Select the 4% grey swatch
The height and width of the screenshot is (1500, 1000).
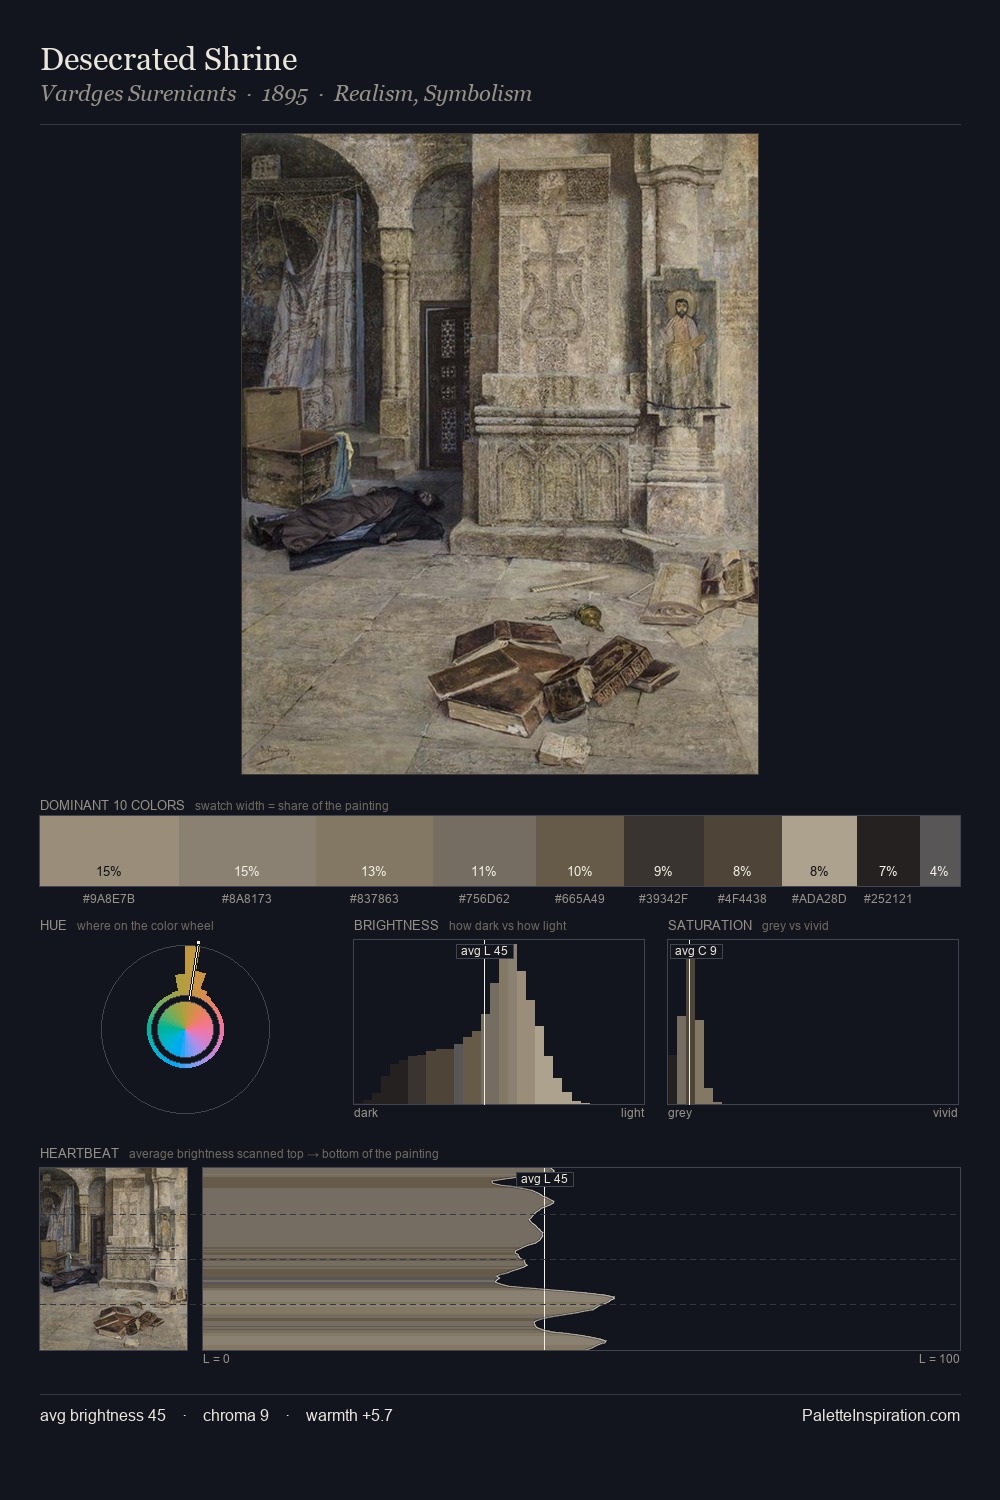(940, 851)
